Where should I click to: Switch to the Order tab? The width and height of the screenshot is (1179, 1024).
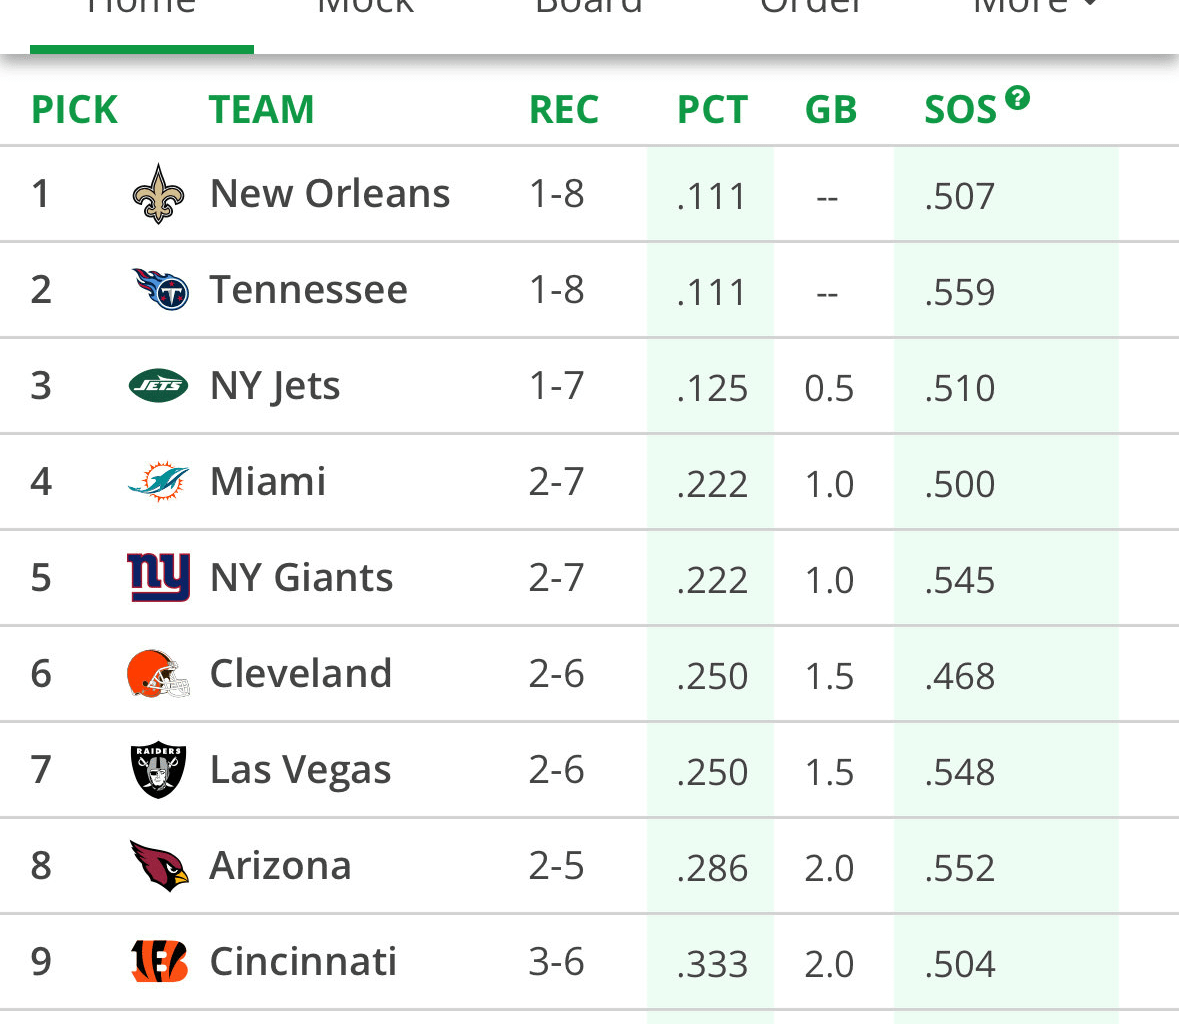pos(810,8)
